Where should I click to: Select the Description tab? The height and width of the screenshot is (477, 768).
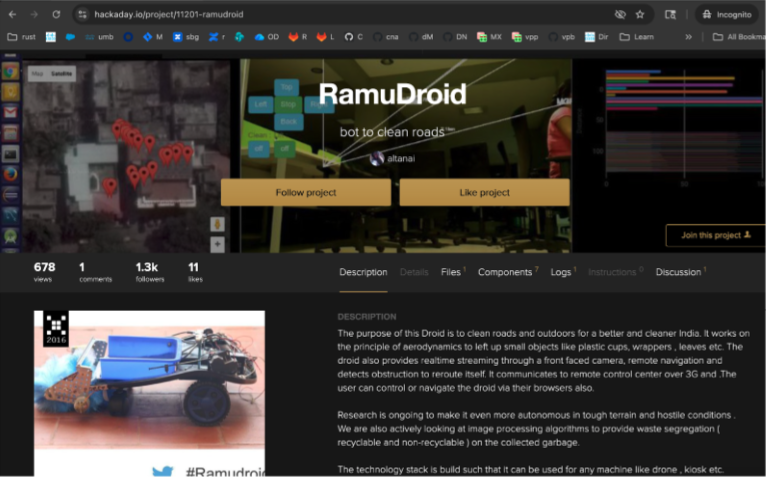(363, 272)
